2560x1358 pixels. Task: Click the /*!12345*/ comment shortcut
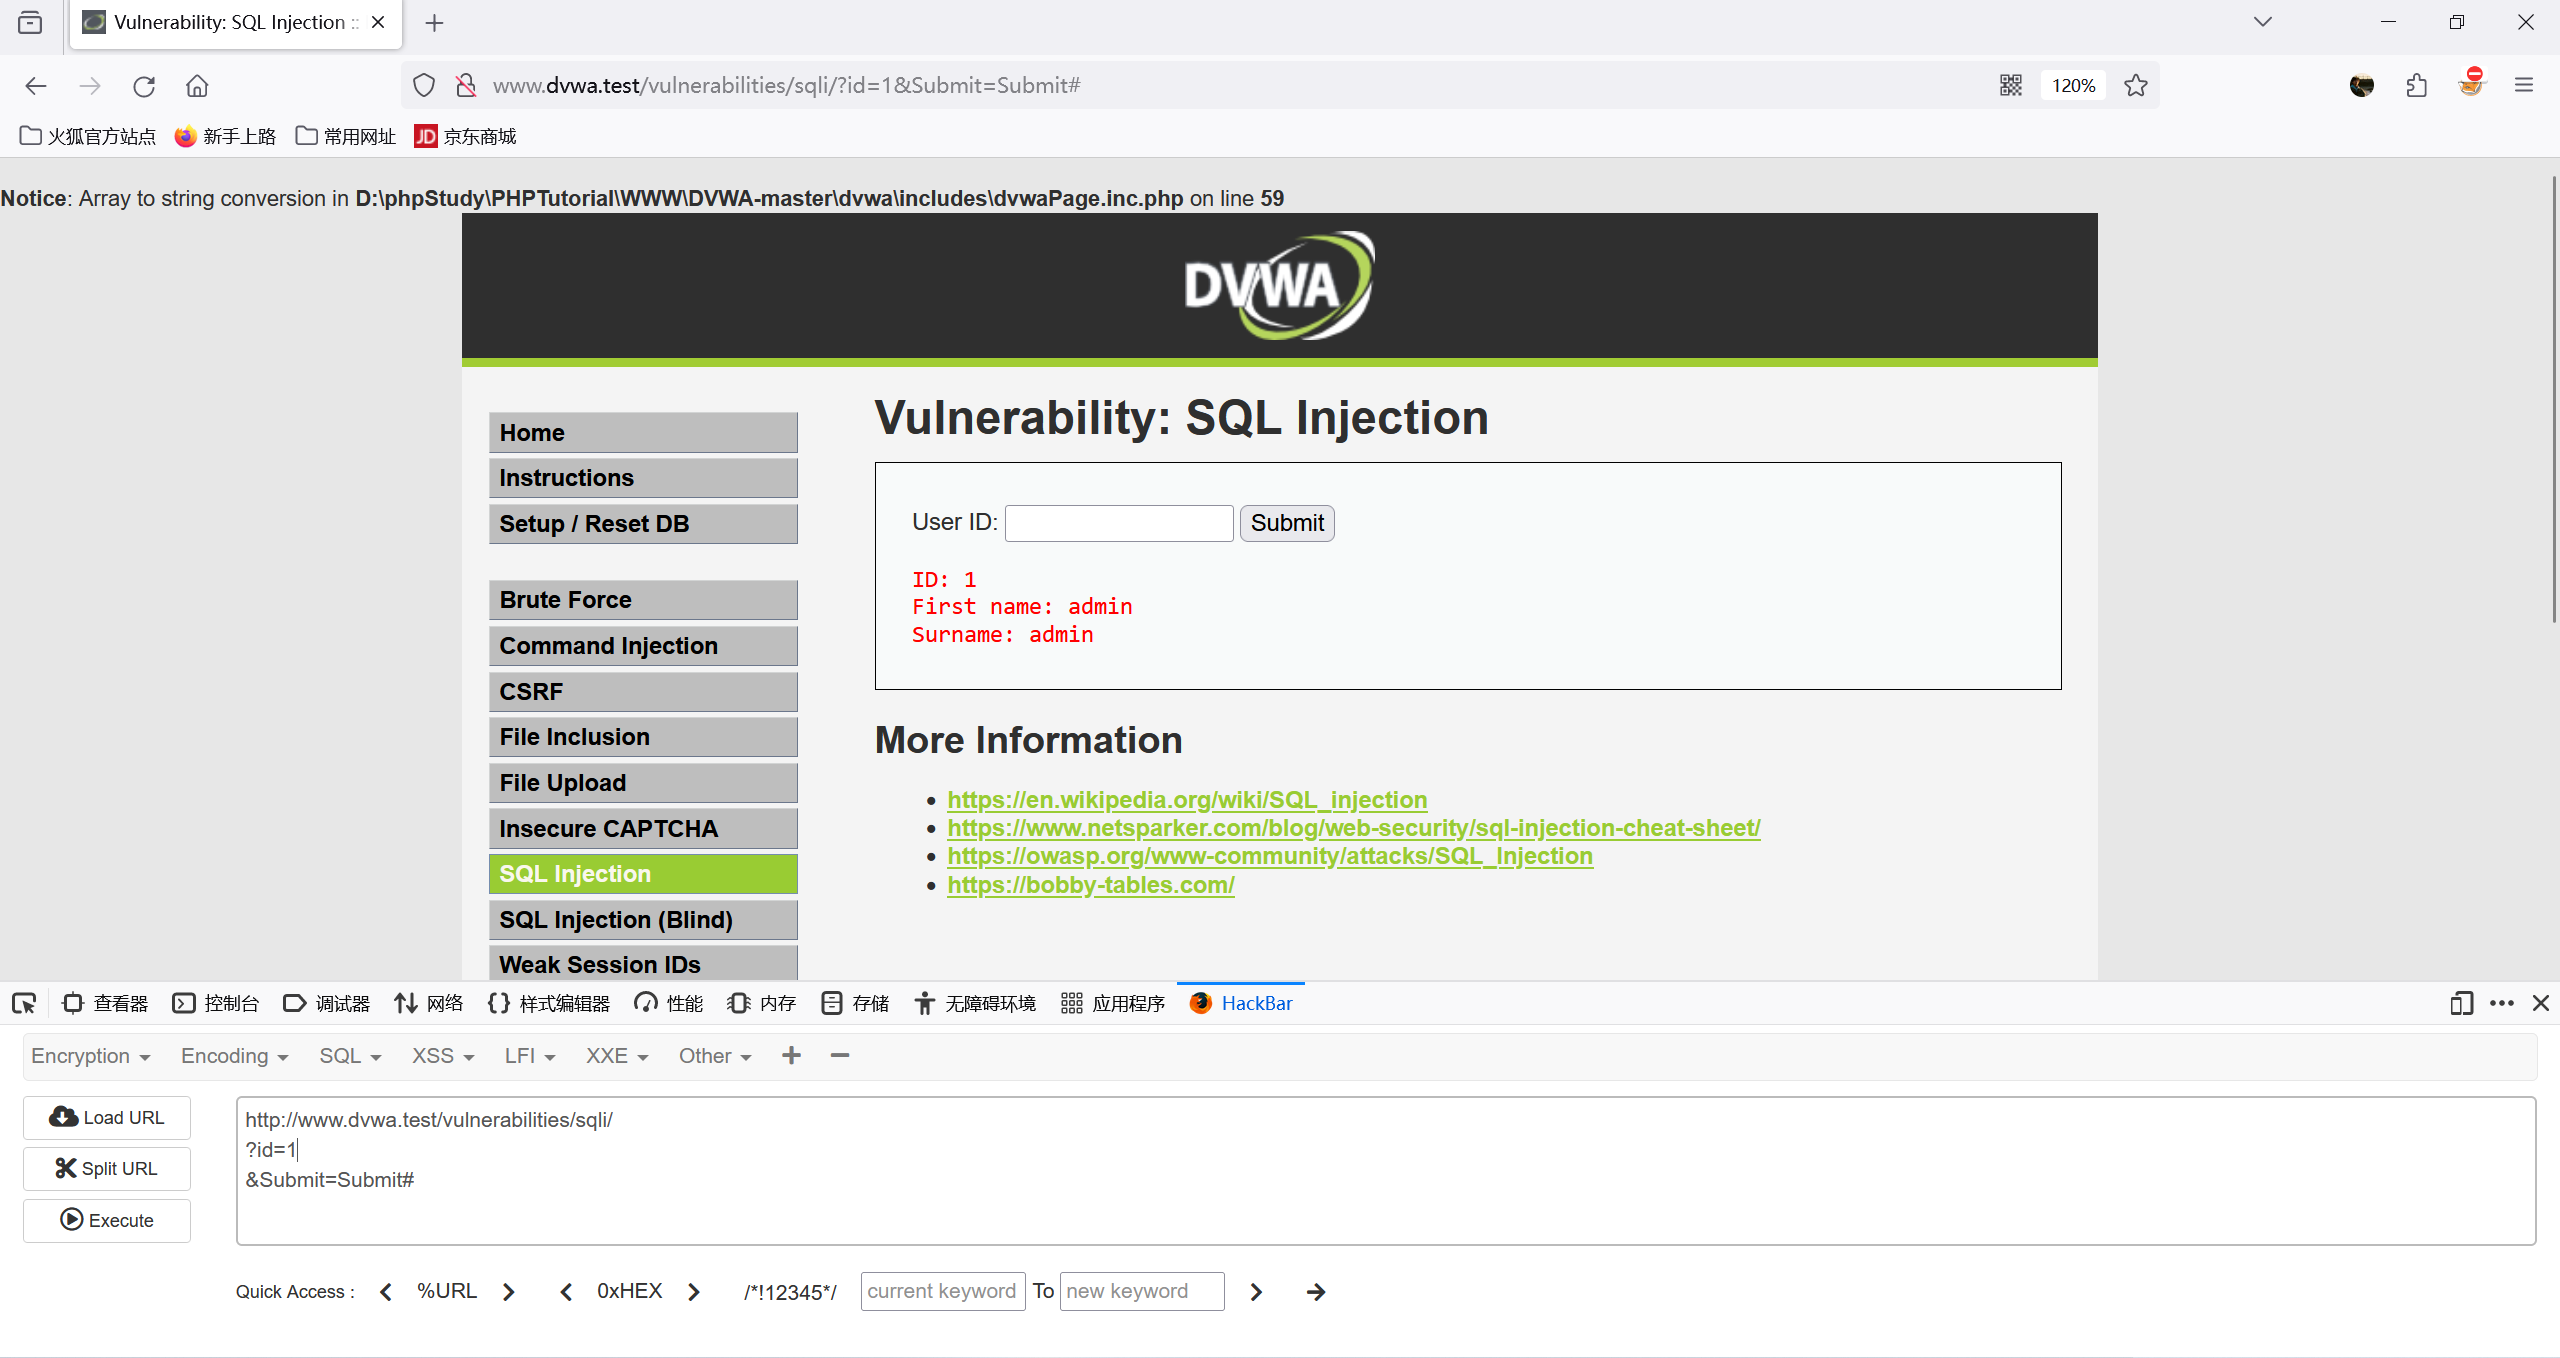click(x=790, y=1292)
